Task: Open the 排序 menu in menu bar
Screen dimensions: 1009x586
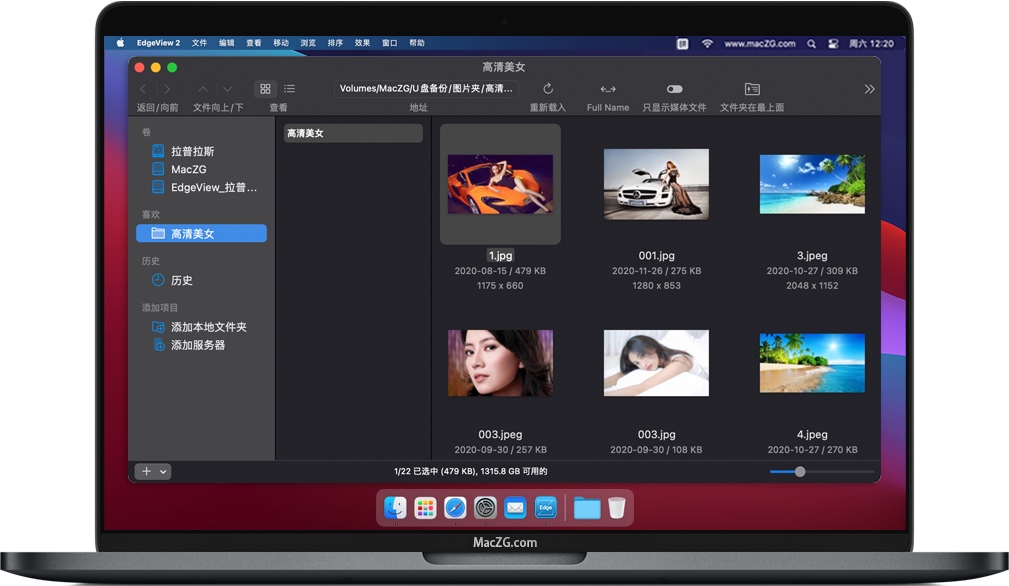Action: (x=335, y=43)
